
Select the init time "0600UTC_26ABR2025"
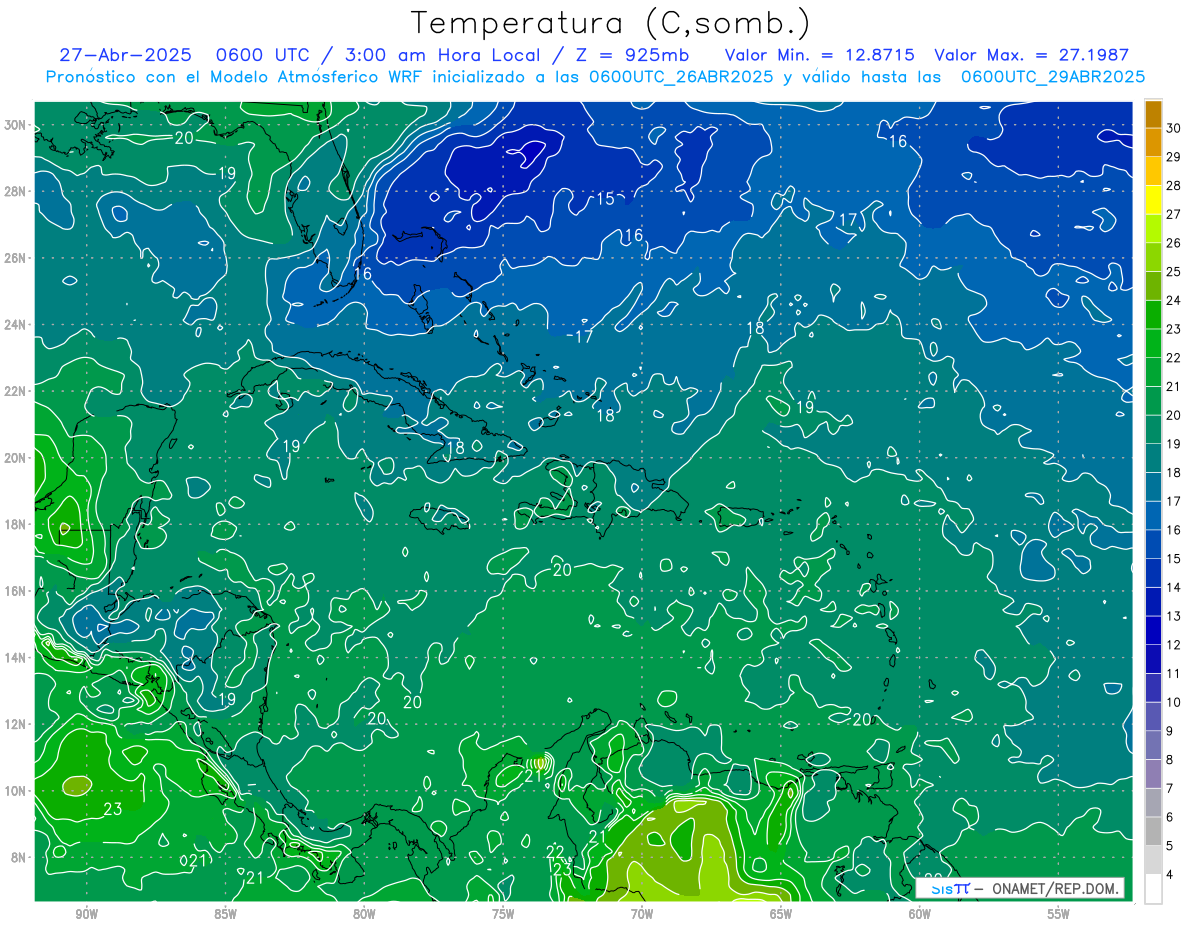point(682,77)
